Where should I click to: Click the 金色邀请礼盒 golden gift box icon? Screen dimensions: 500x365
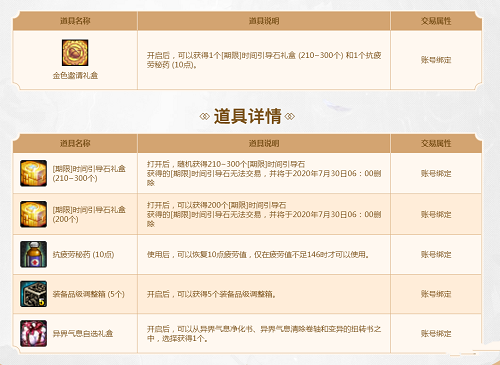[x=75, y=53]
